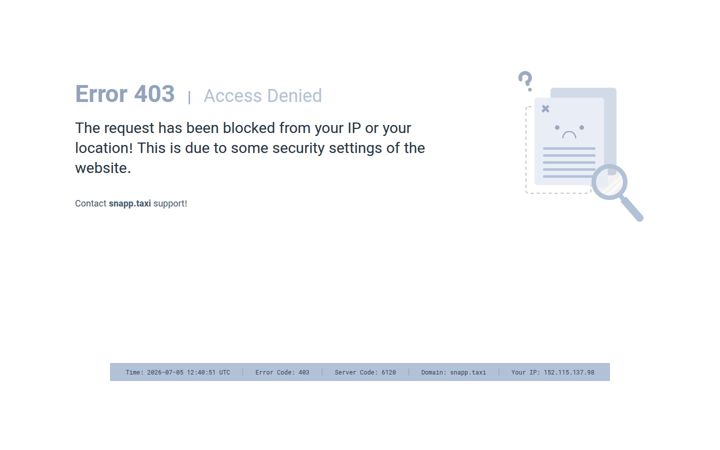The width and height of the screenshot is (720, 450).
Task: Click the word 'Contact' in the support line
Action: click(x=90, y=203)
